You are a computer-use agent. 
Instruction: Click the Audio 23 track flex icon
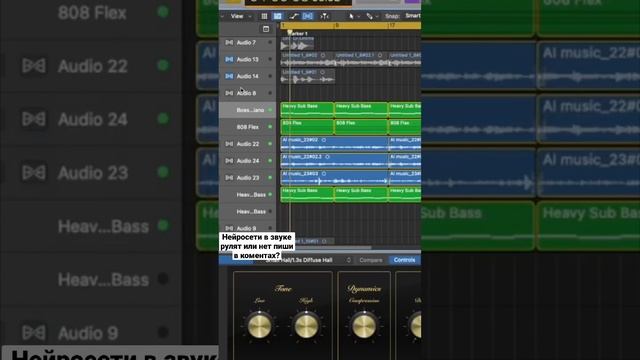(229, 178)
